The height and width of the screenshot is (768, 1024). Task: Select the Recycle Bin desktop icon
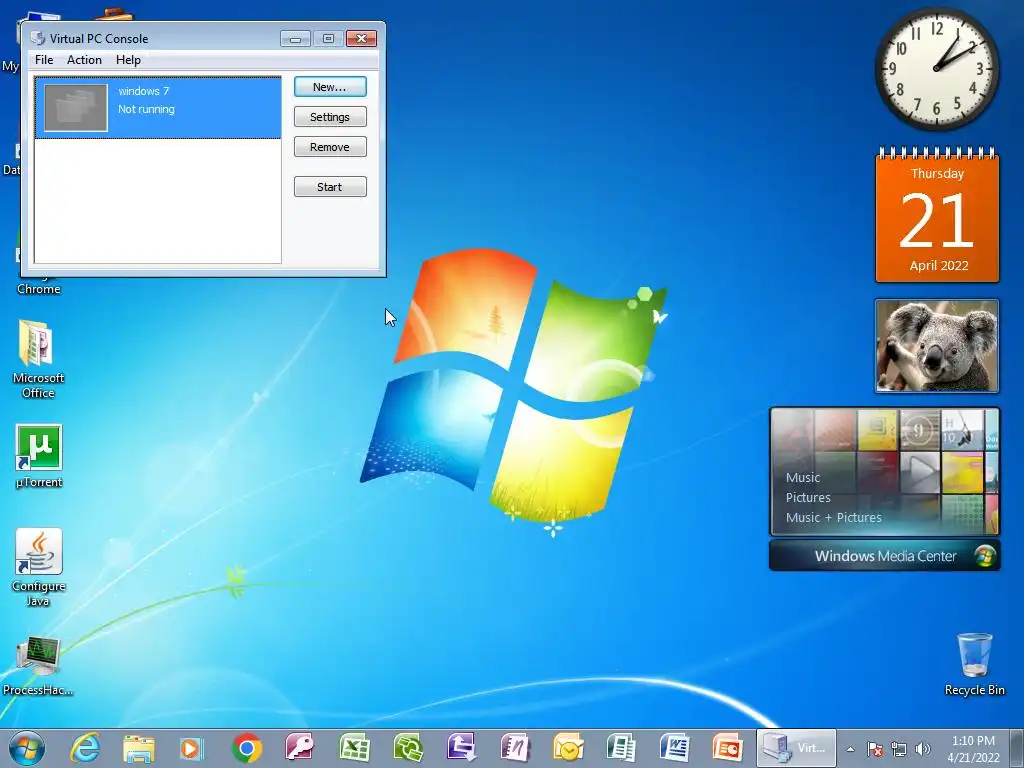(974, 663)
